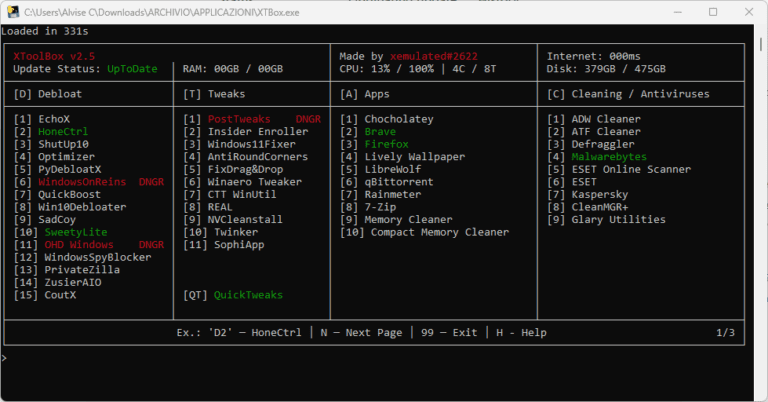Select NVCleanstall entry
This screenshot has width=768, height=402.
tap(233, 219)
